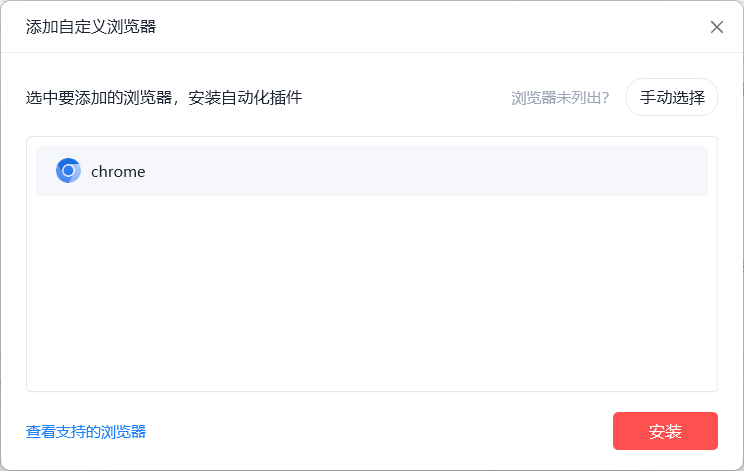
Task: Install the automation plugin with 安装
Action: click(x=665, y=431)
